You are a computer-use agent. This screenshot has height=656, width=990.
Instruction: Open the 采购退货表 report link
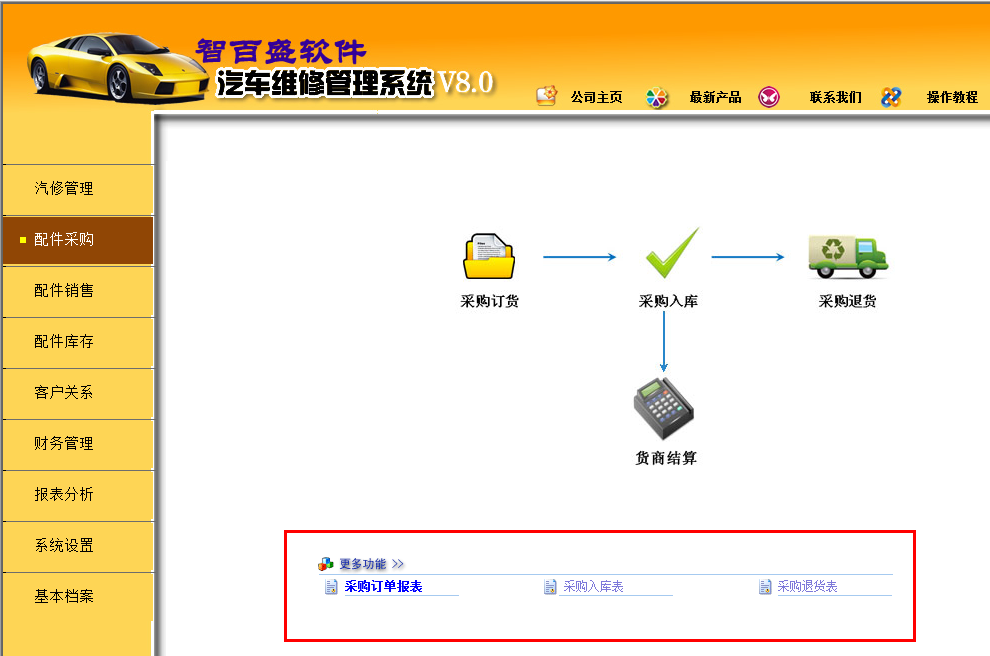[807, 587]
